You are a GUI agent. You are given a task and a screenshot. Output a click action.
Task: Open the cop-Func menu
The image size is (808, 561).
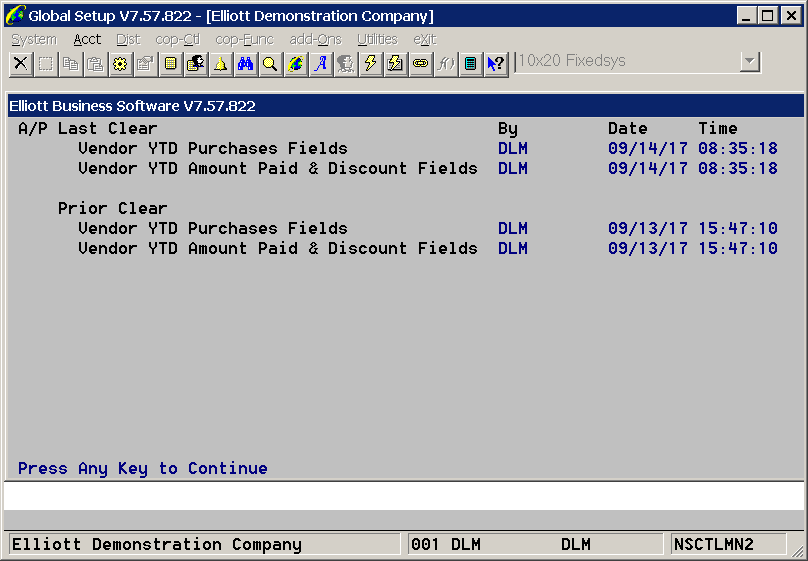tap(244, 39)
